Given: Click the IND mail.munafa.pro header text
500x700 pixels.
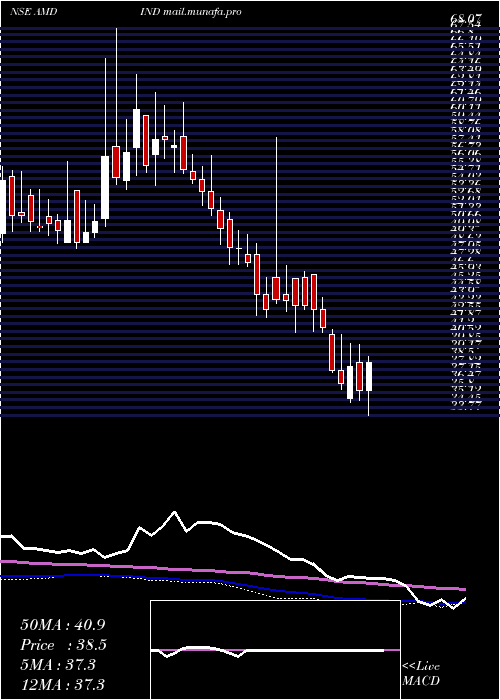Looking at the screenshot, I should 192,12.
